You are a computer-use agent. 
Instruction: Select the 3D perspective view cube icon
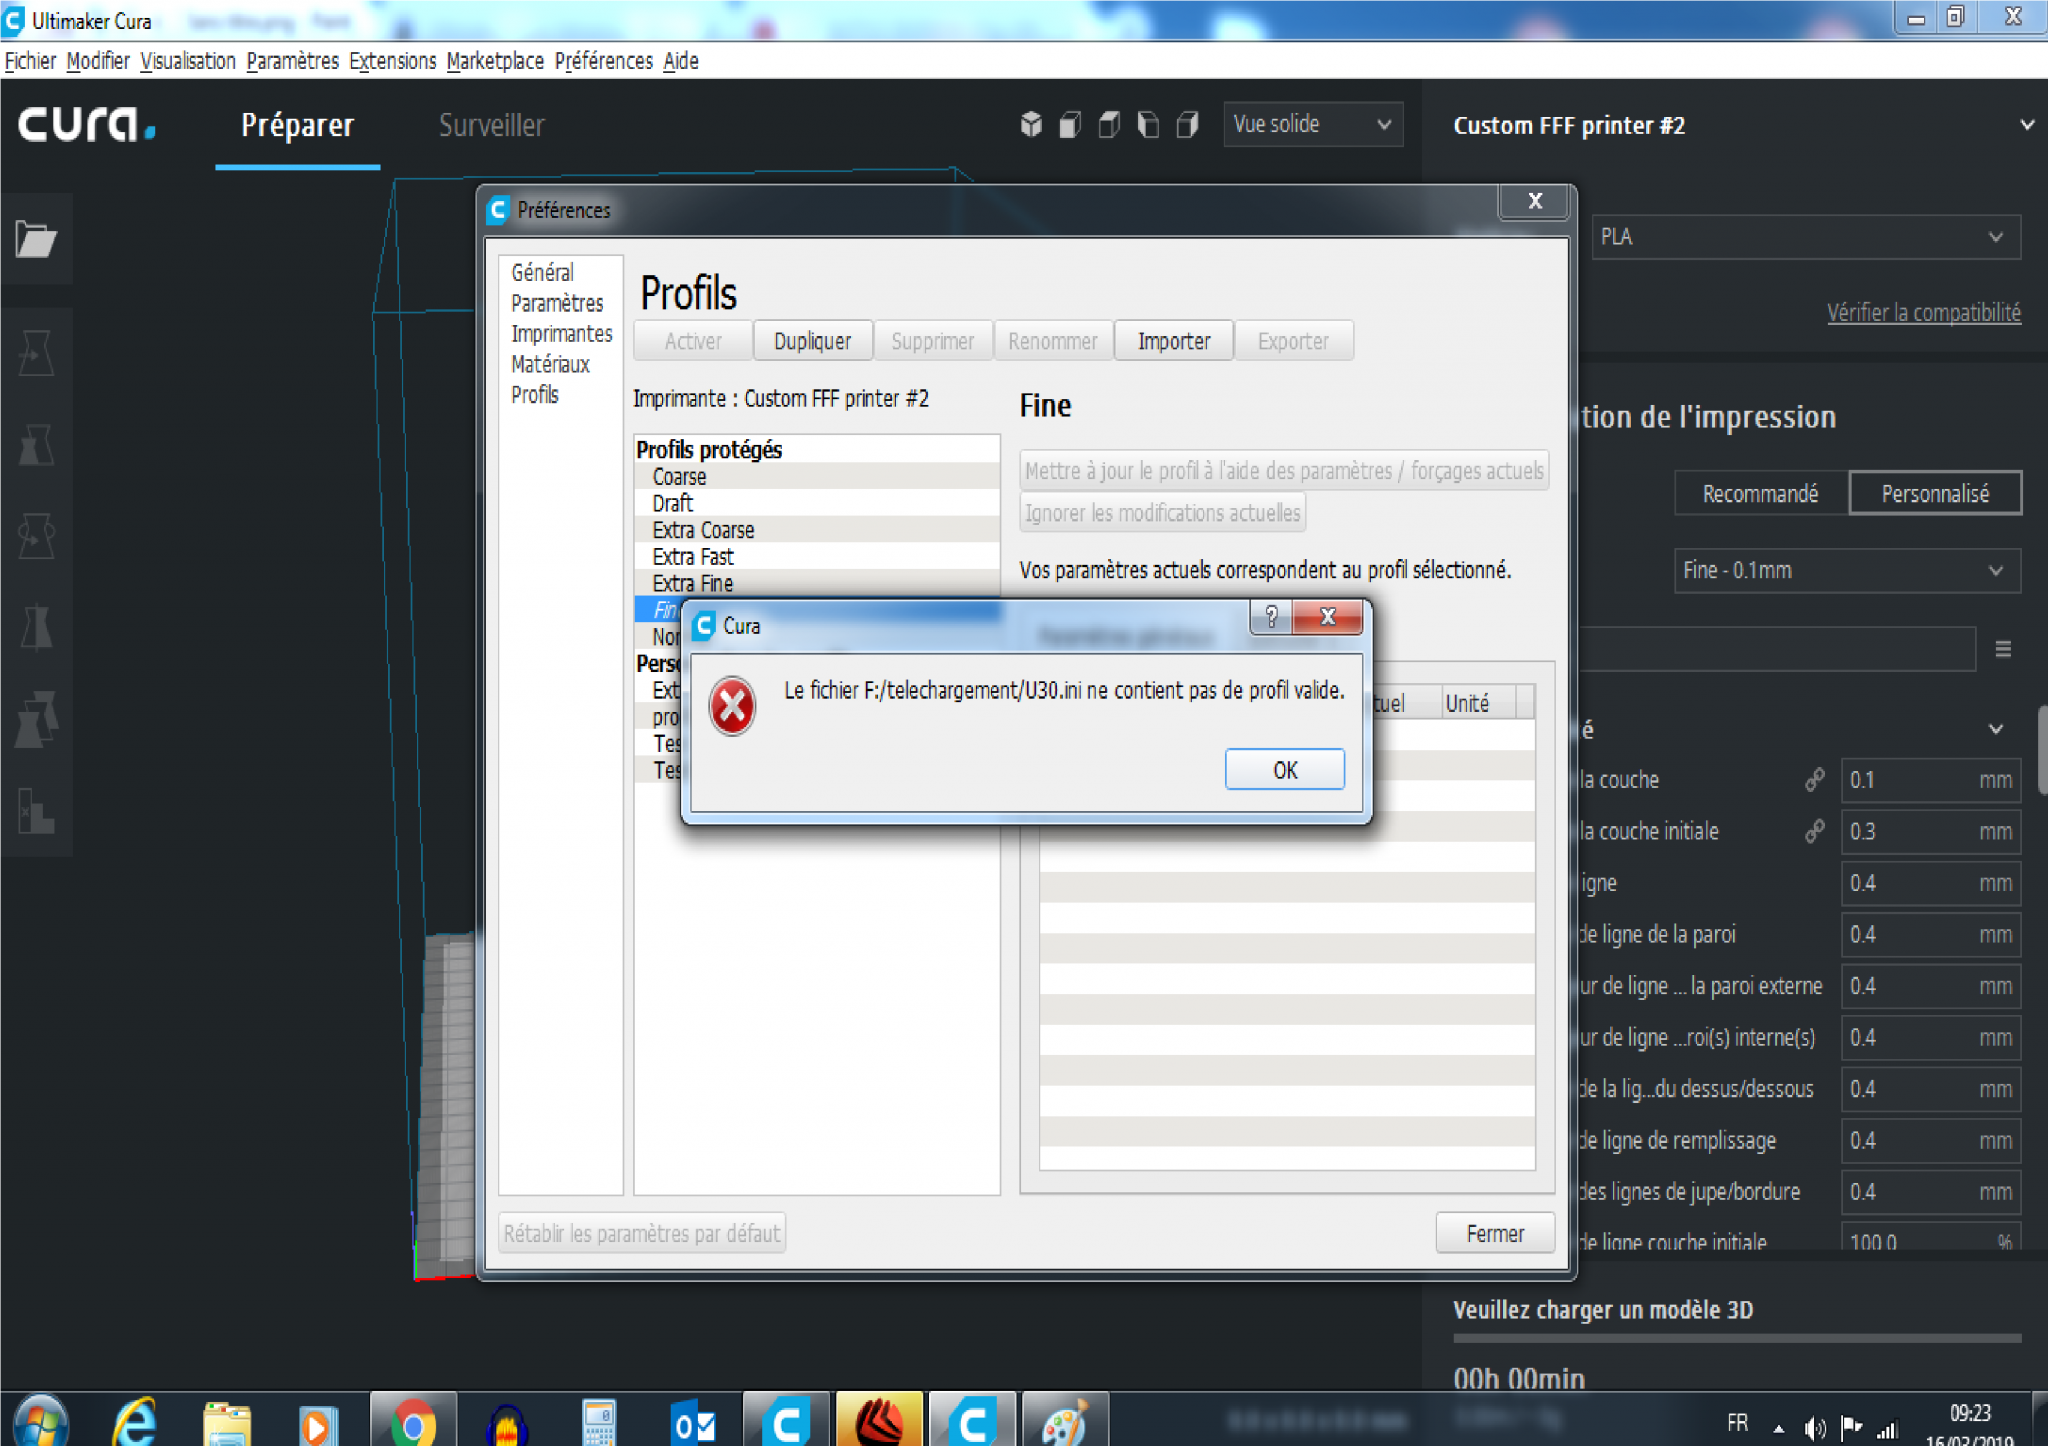pyautogui.click(x=1031, y=125)
